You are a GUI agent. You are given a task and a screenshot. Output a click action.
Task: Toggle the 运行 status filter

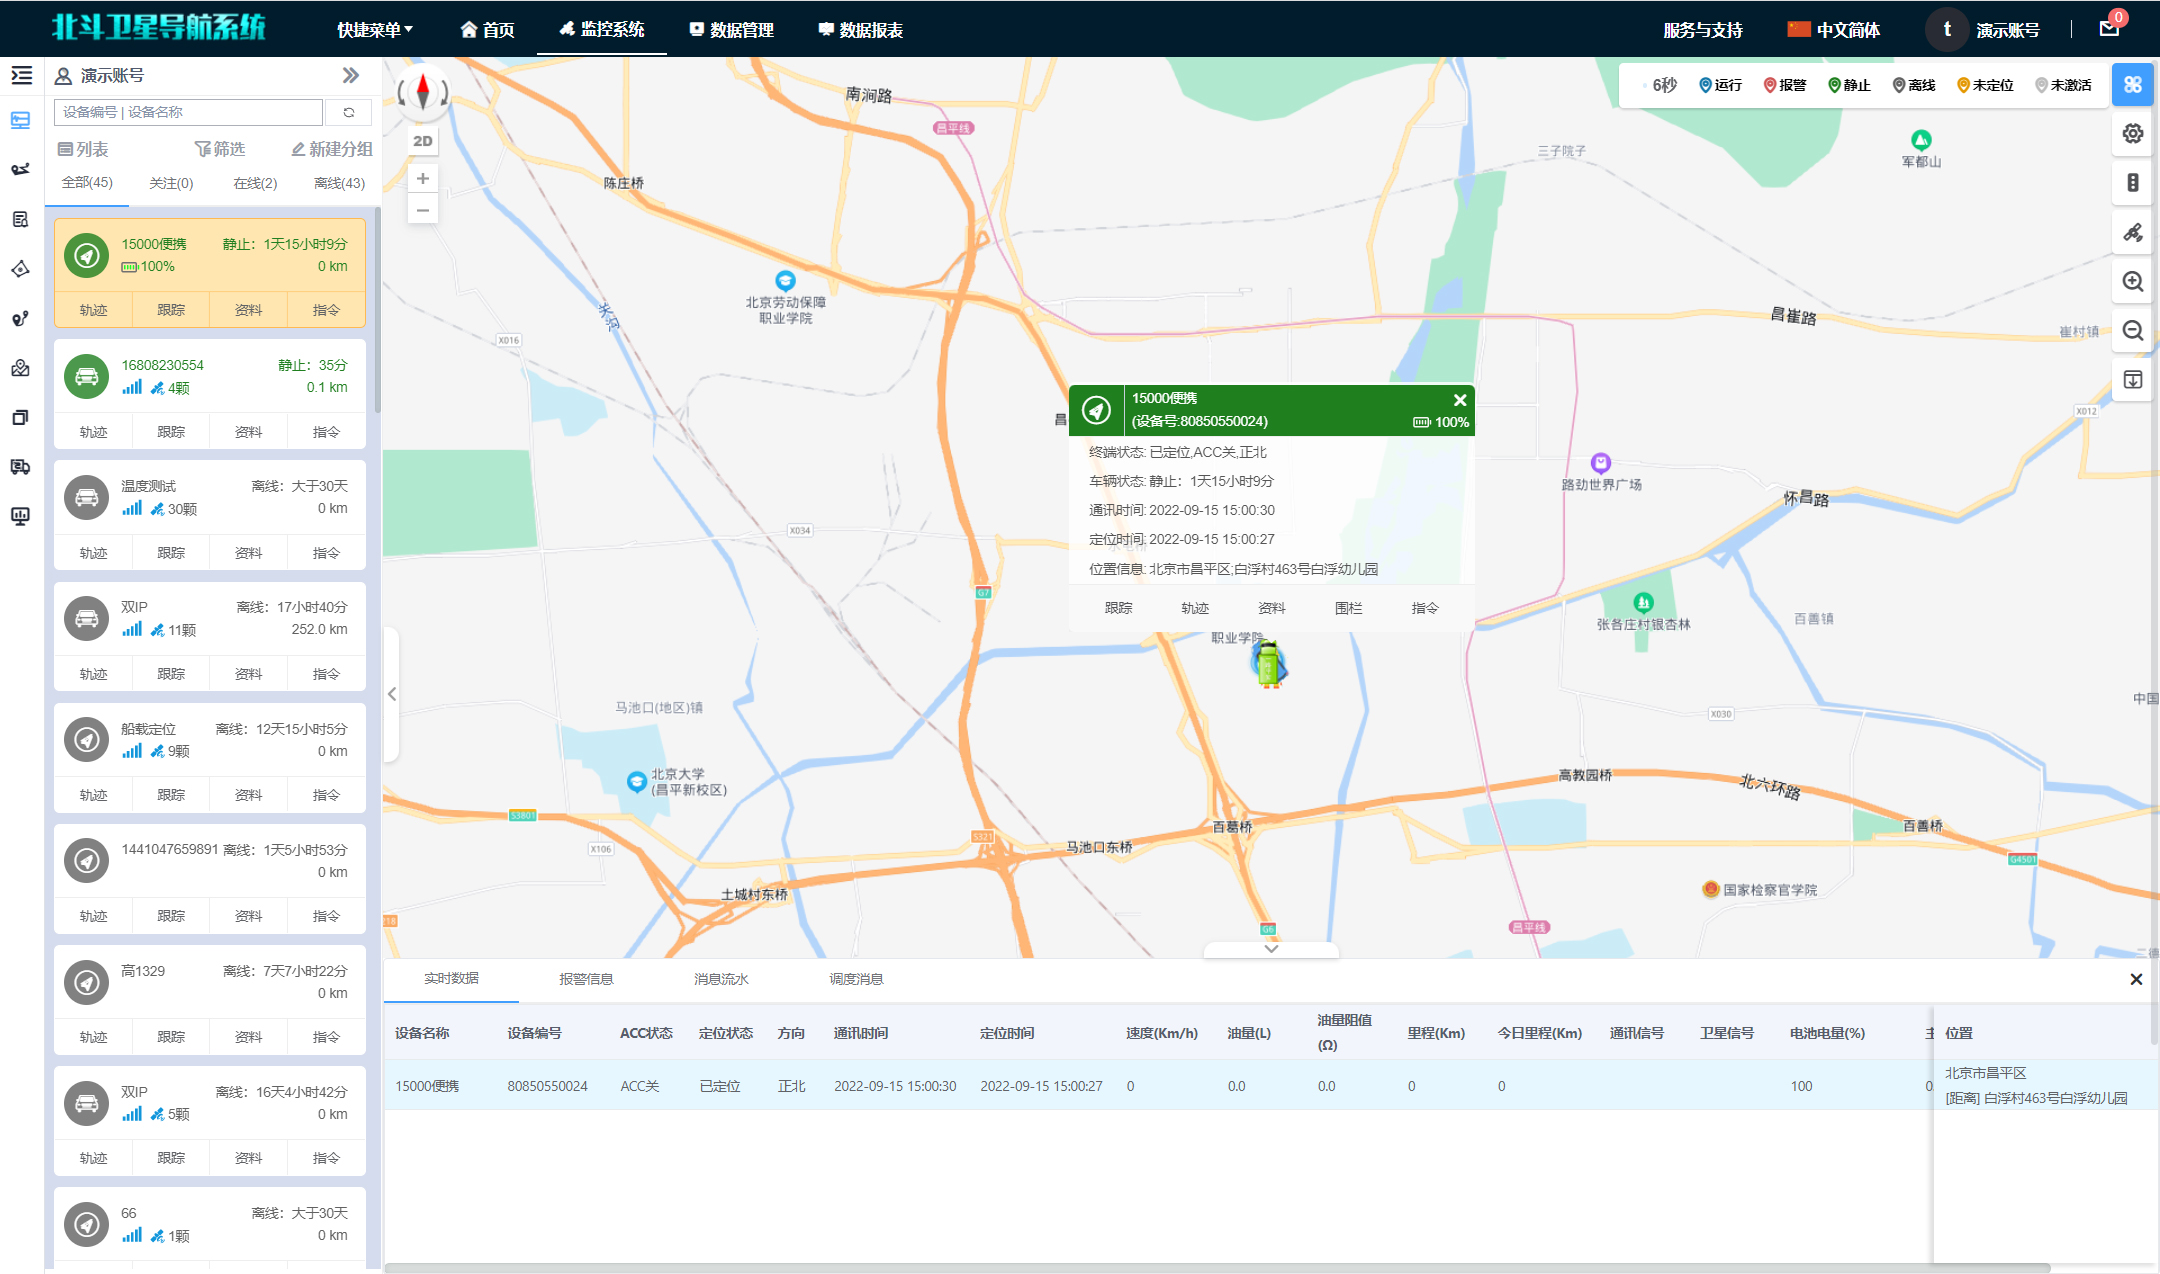click(1720, 85)
